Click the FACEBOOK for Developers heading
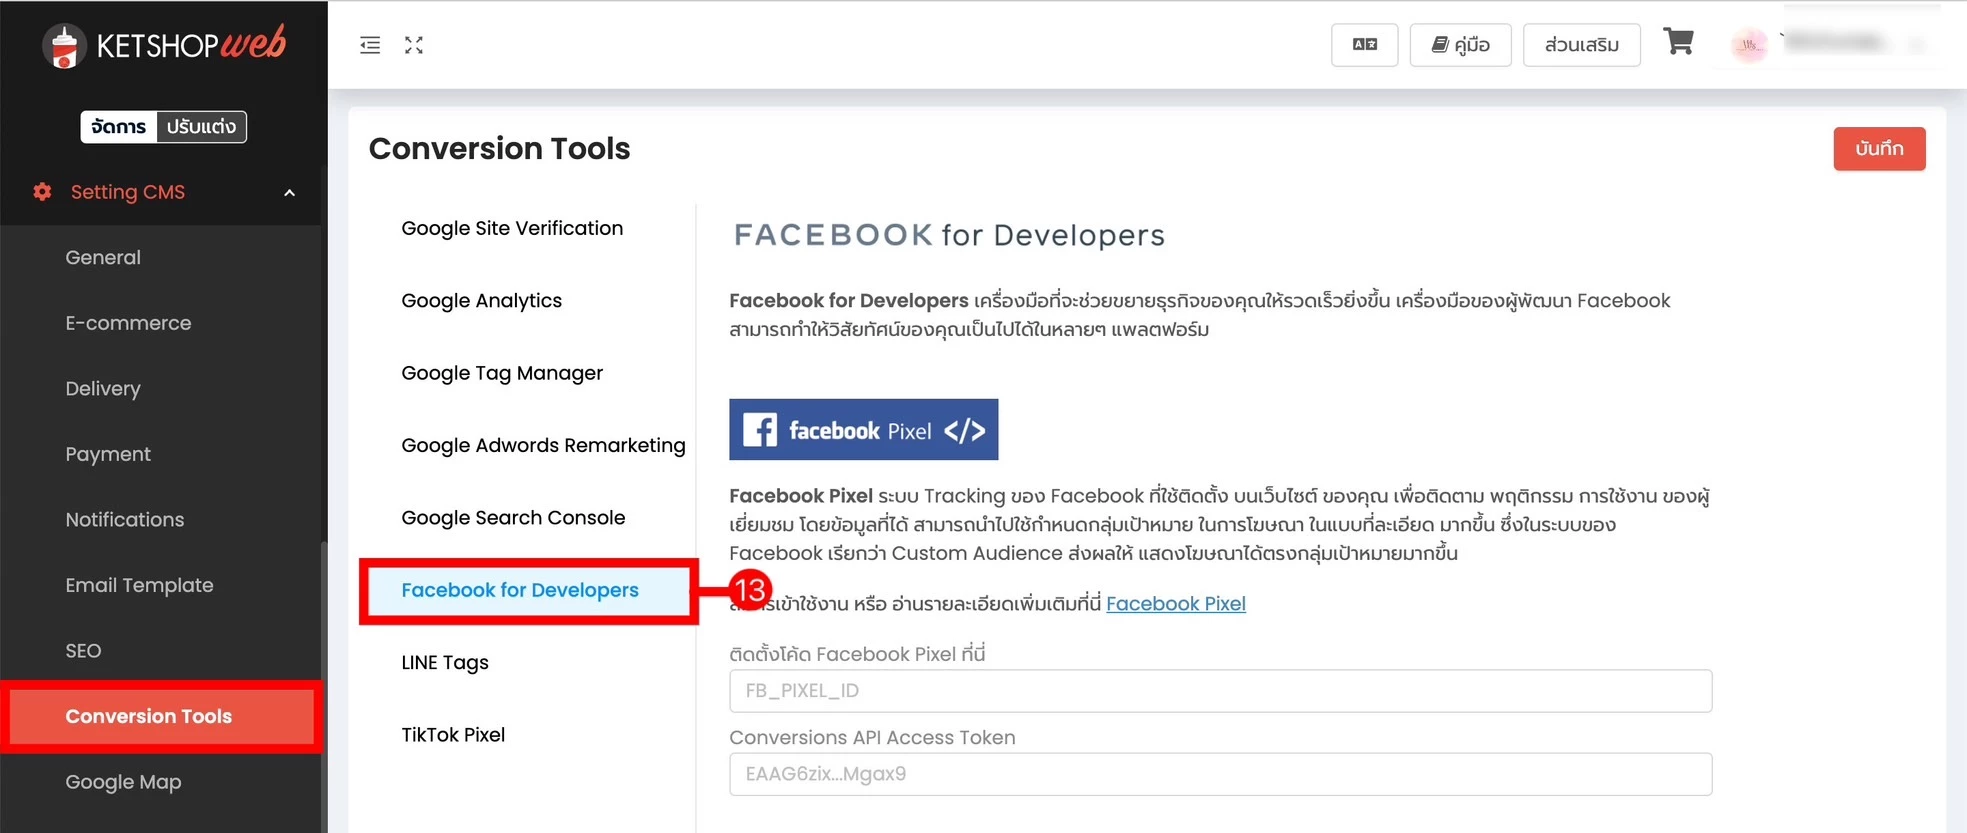Viewport: 1967px width, 833px height. 949,235
